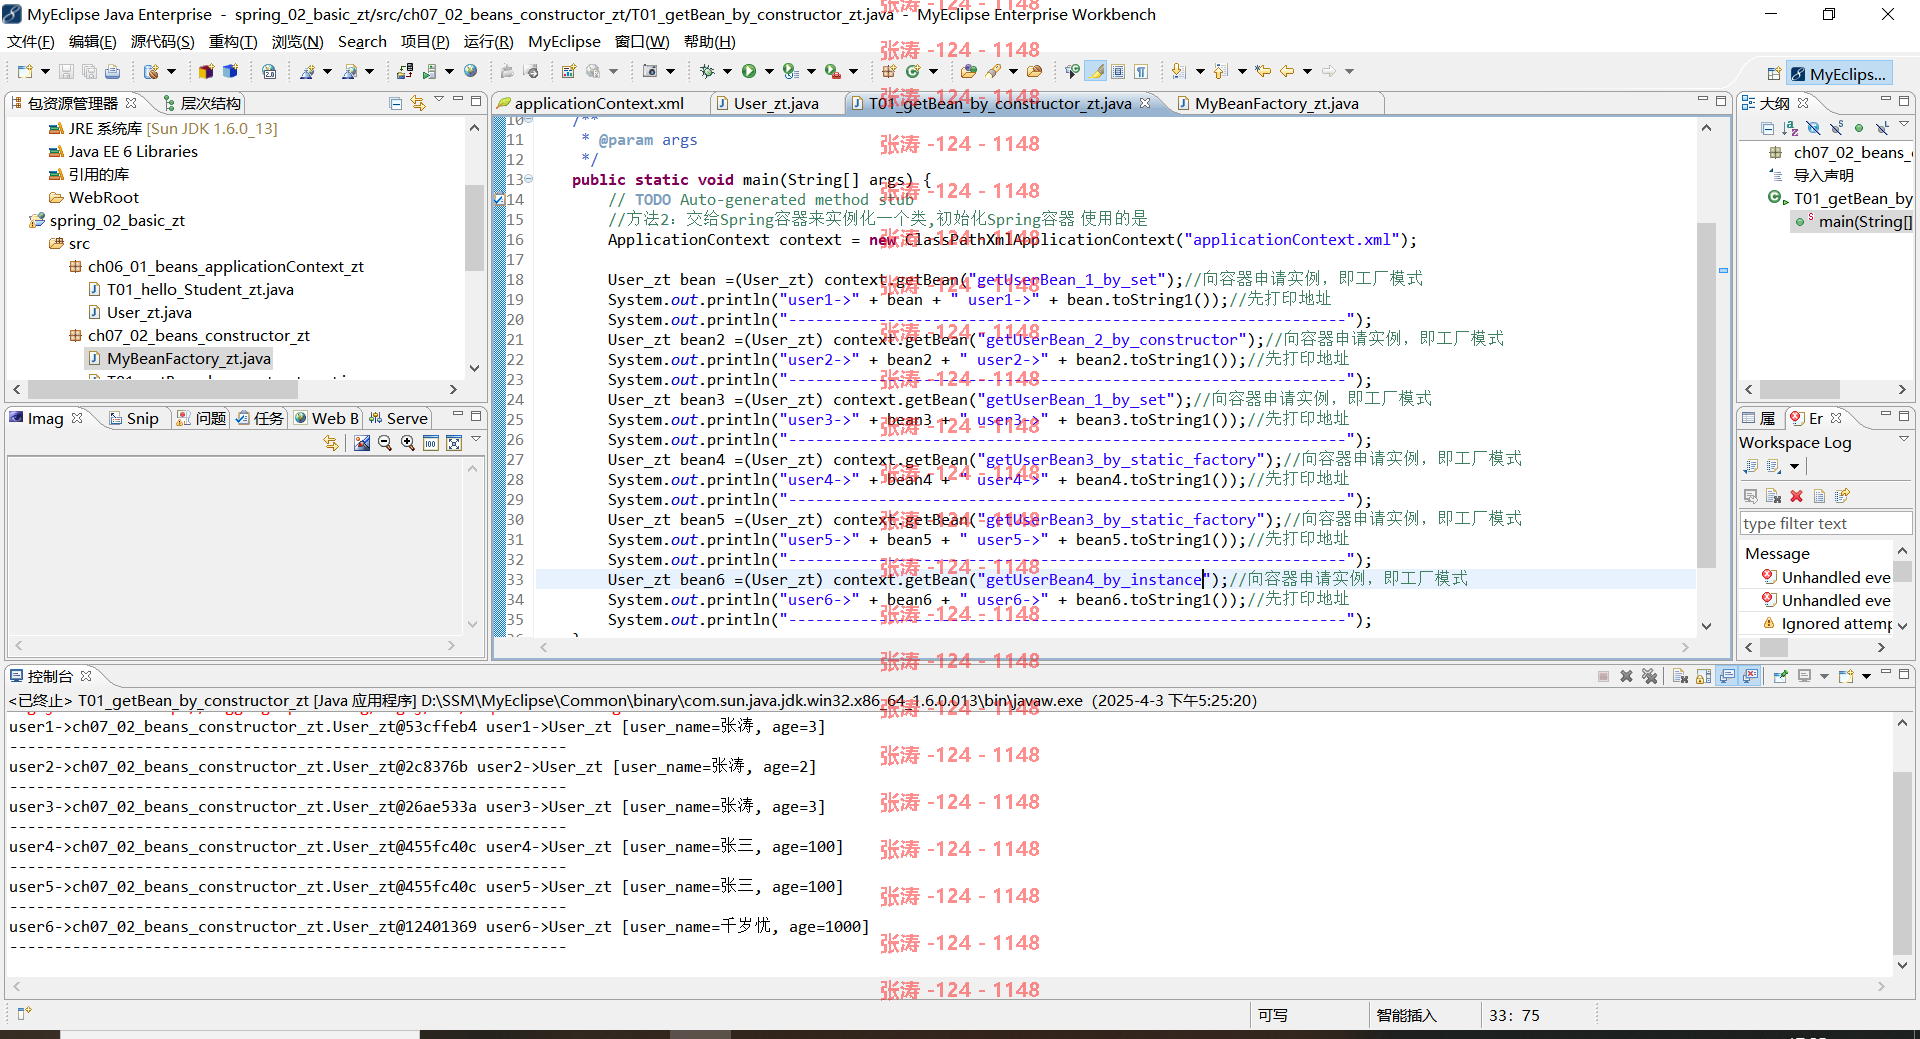Open the 运行(R) menu

tap(488, 41)
